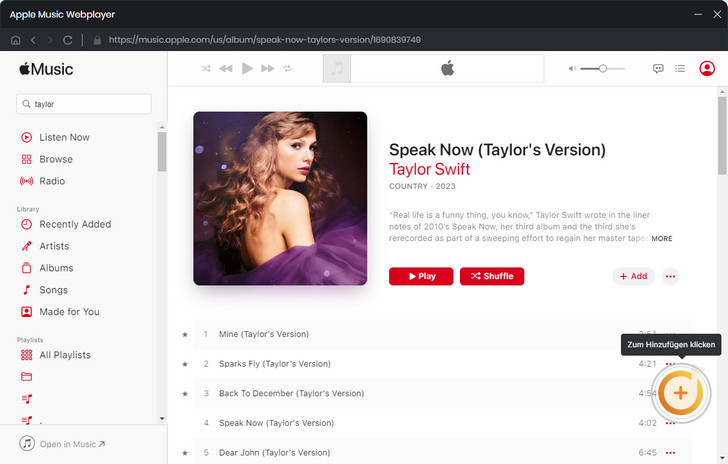Reload the page with refresh icon

(68, 40)
